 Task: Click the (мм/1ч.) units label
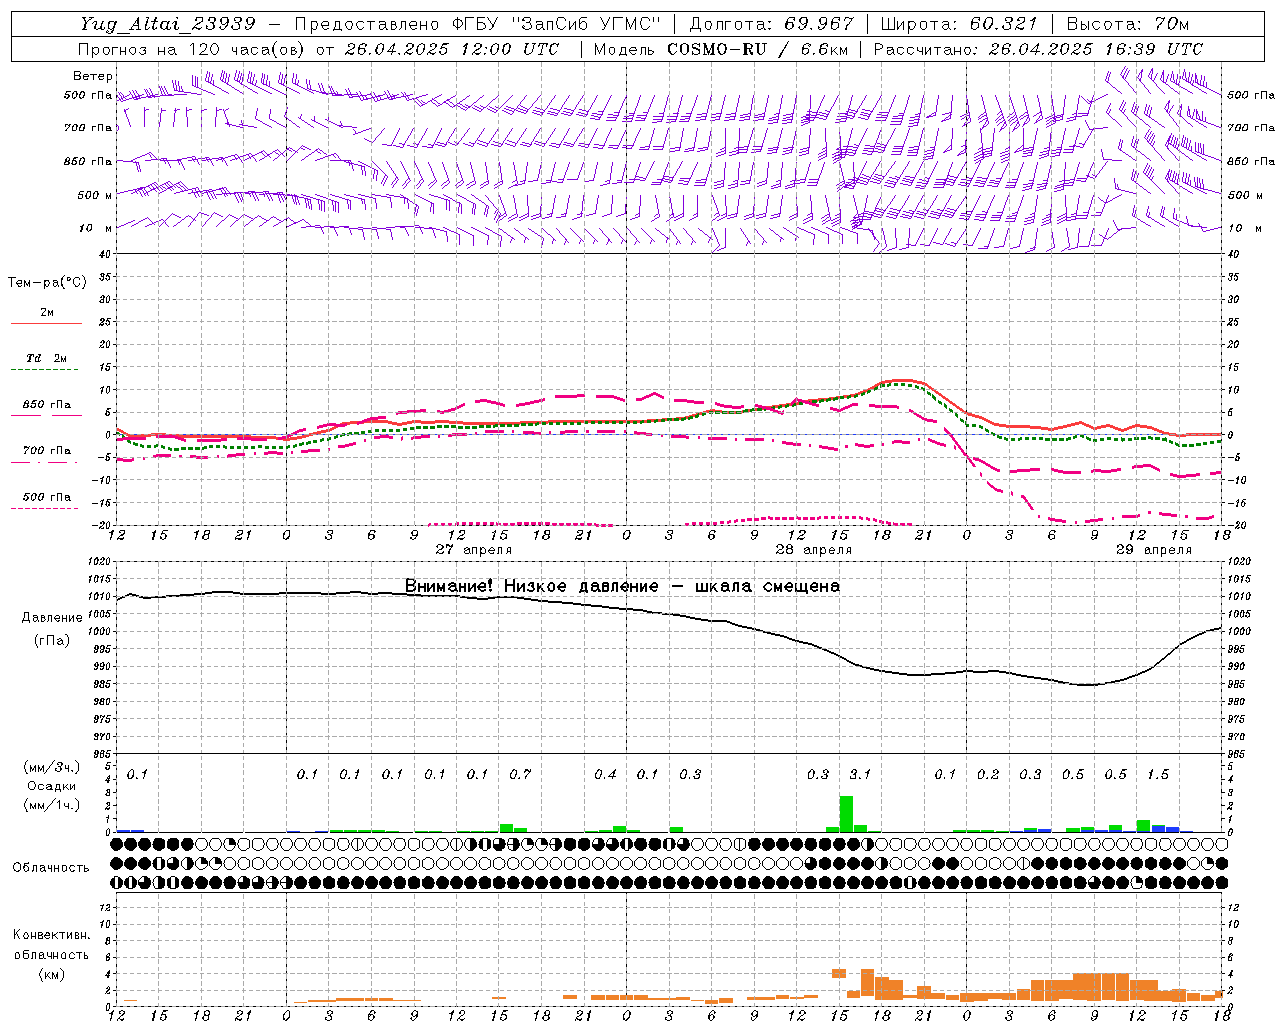51,805
